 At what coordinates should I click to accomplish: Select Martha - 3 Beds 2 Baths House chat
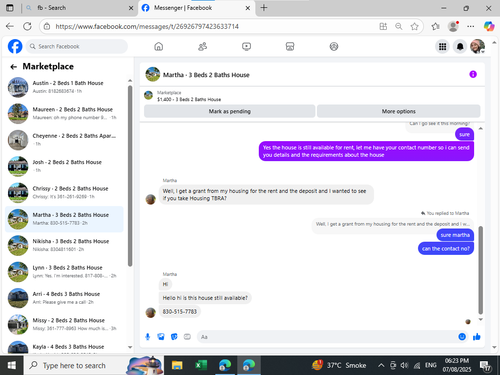tap(64, 219)
